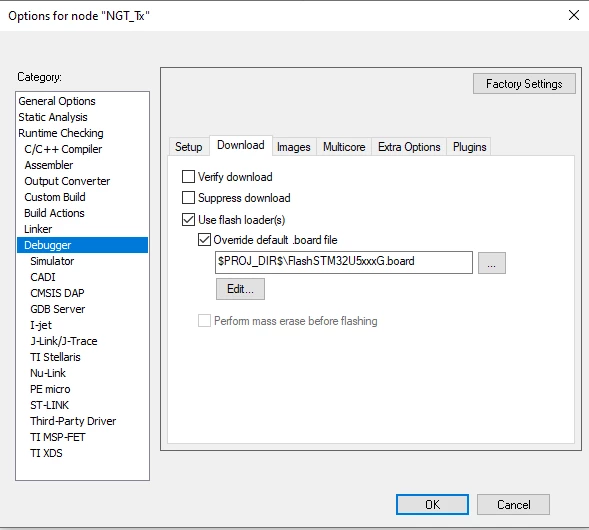Open J-Link/J-Trace settings
The width and height of the screenshot is (589, 530).
tap(82, 341)
